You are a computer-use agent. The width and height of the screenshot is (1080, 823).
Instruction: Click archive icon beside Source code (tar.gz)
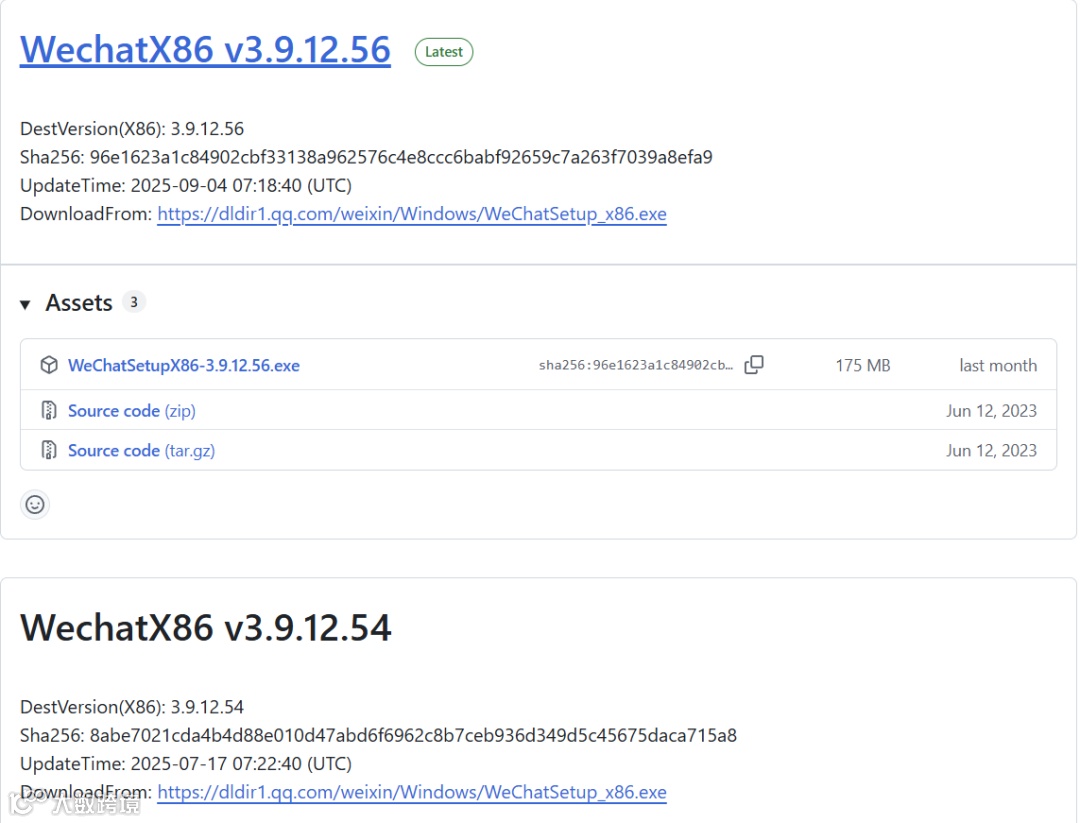(49, 450)
